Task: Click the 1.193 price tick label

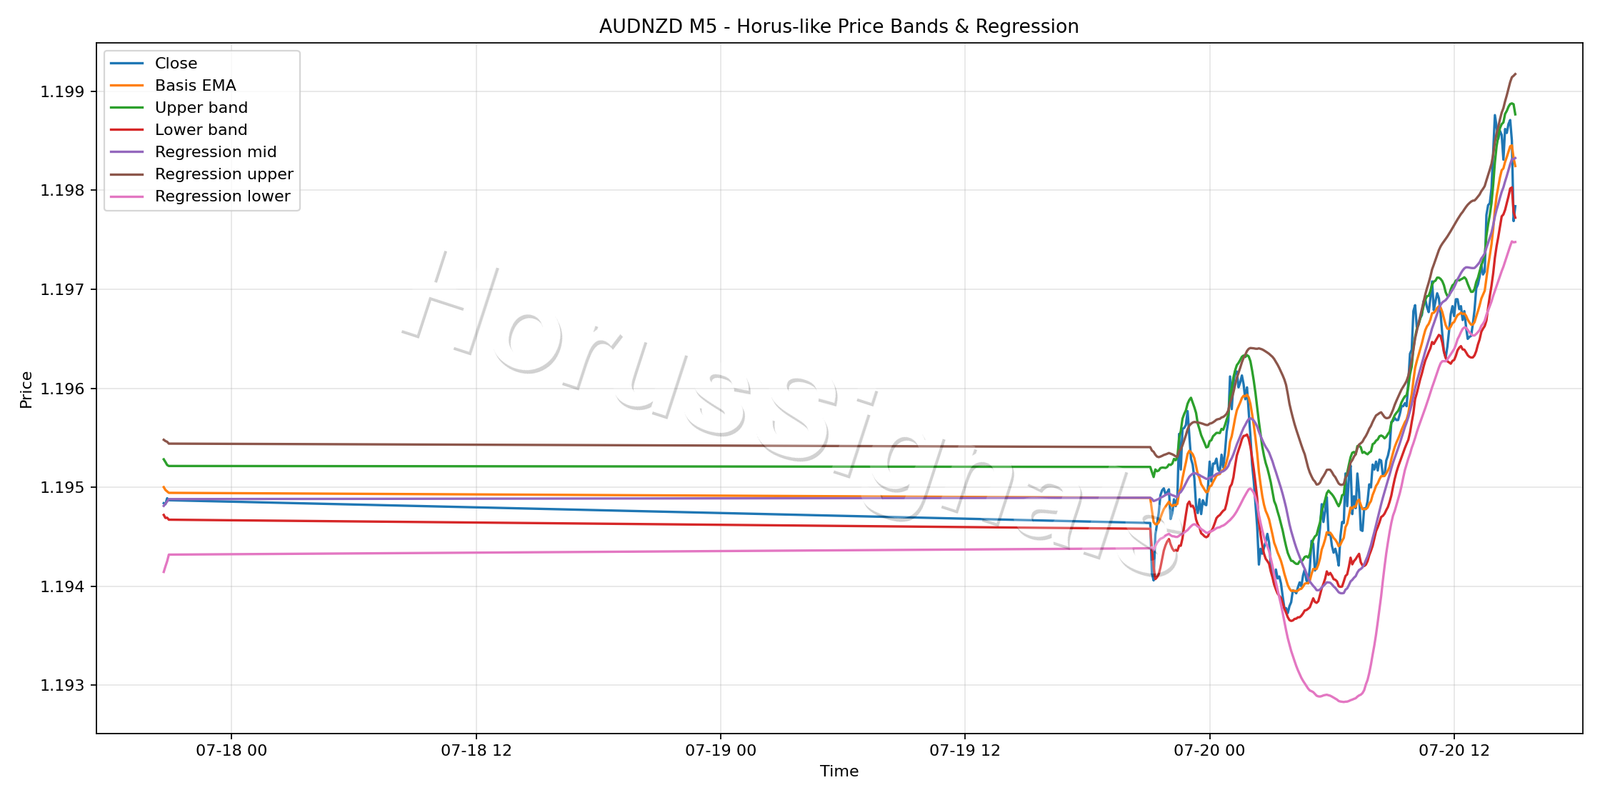Action: point(64,686)
